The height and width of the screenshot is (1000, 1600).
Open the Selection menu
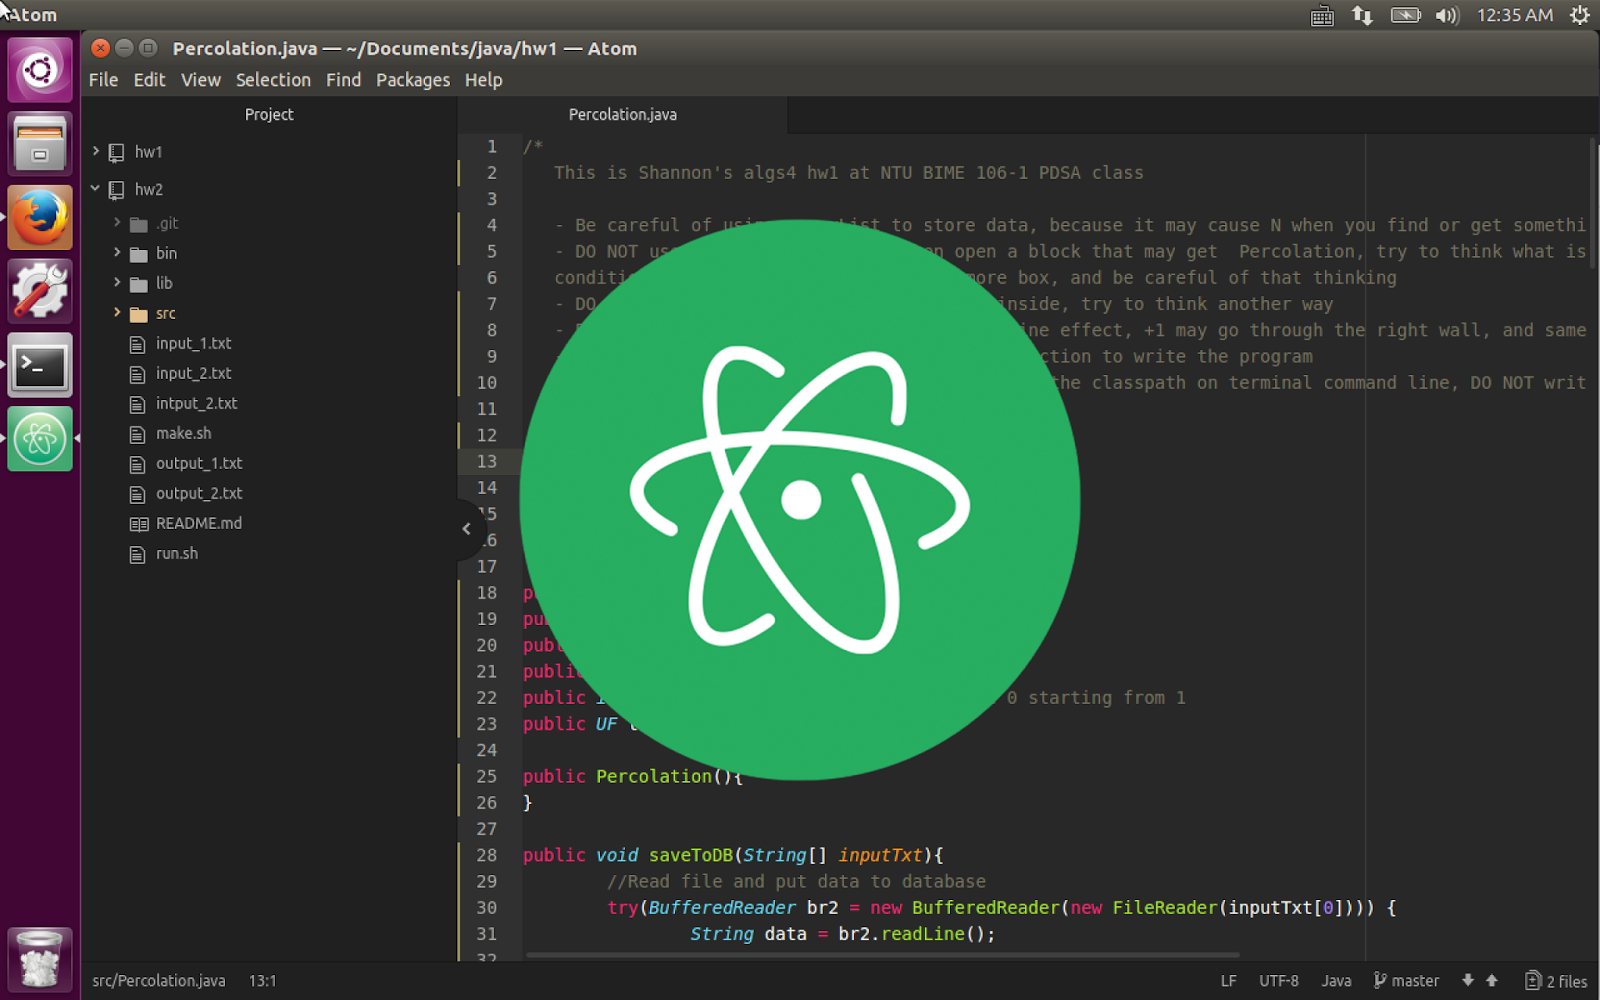pyautogui.click(x=273, y=80)
